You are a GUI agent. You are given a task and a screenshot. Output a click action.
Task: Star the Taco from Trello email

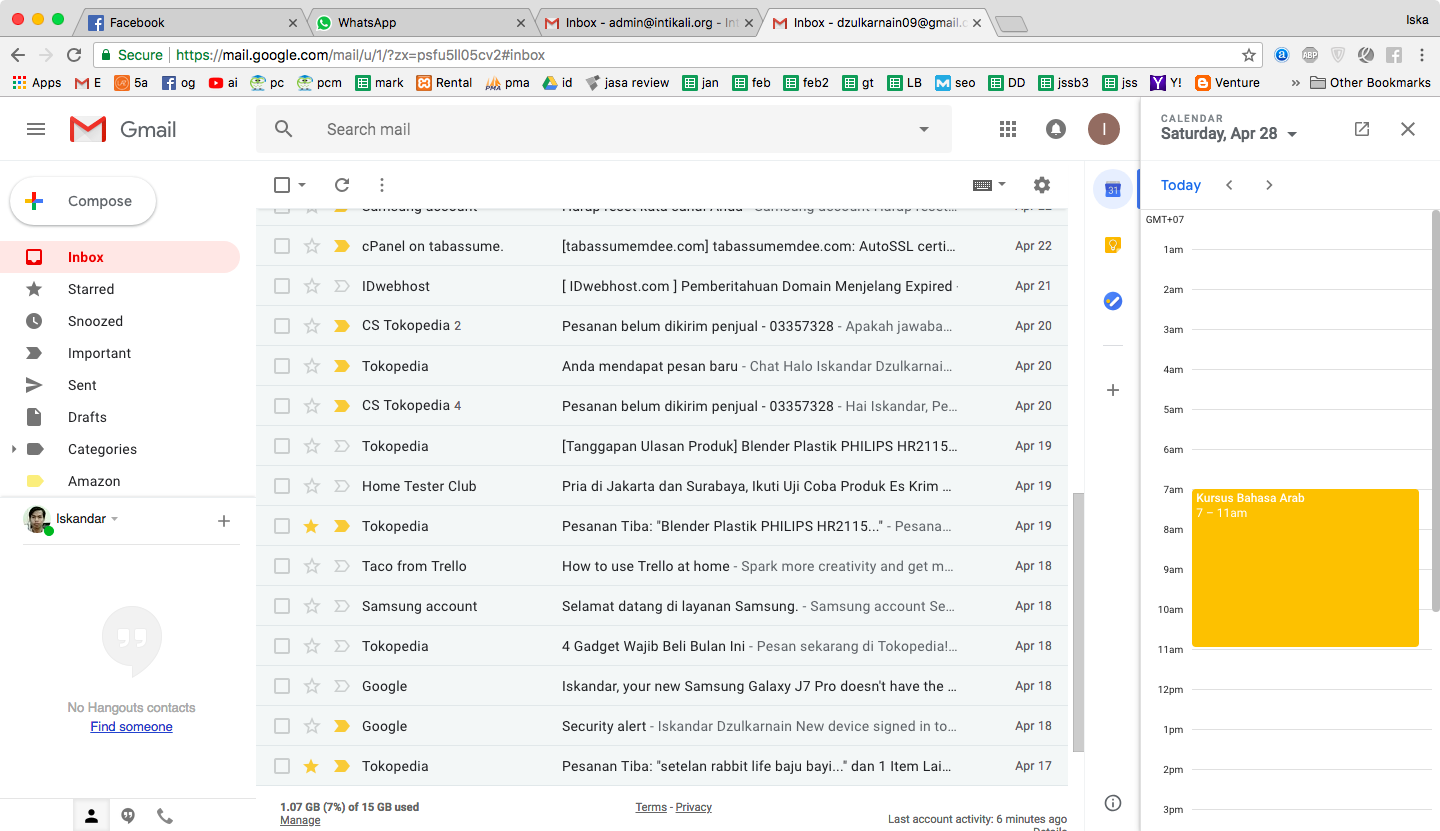coord(311,565)
